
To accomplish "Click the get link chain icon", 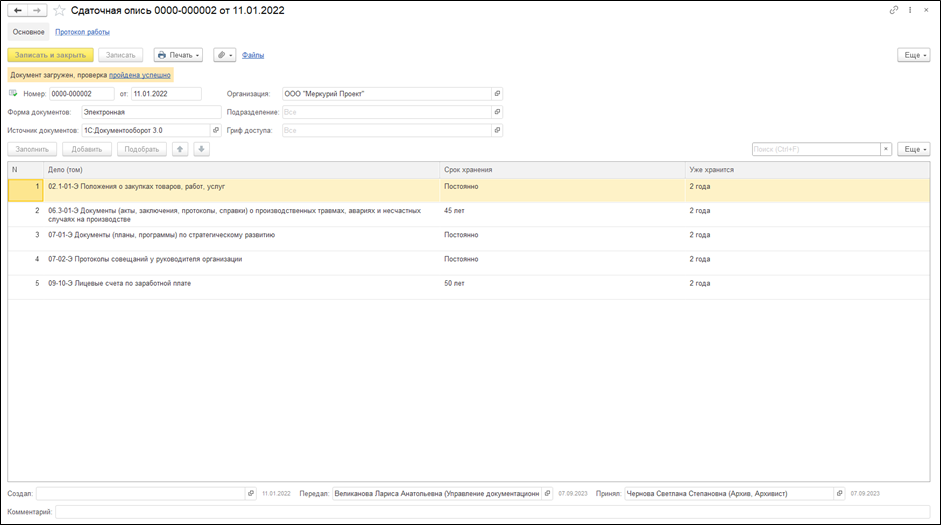I will coord(894,10).
